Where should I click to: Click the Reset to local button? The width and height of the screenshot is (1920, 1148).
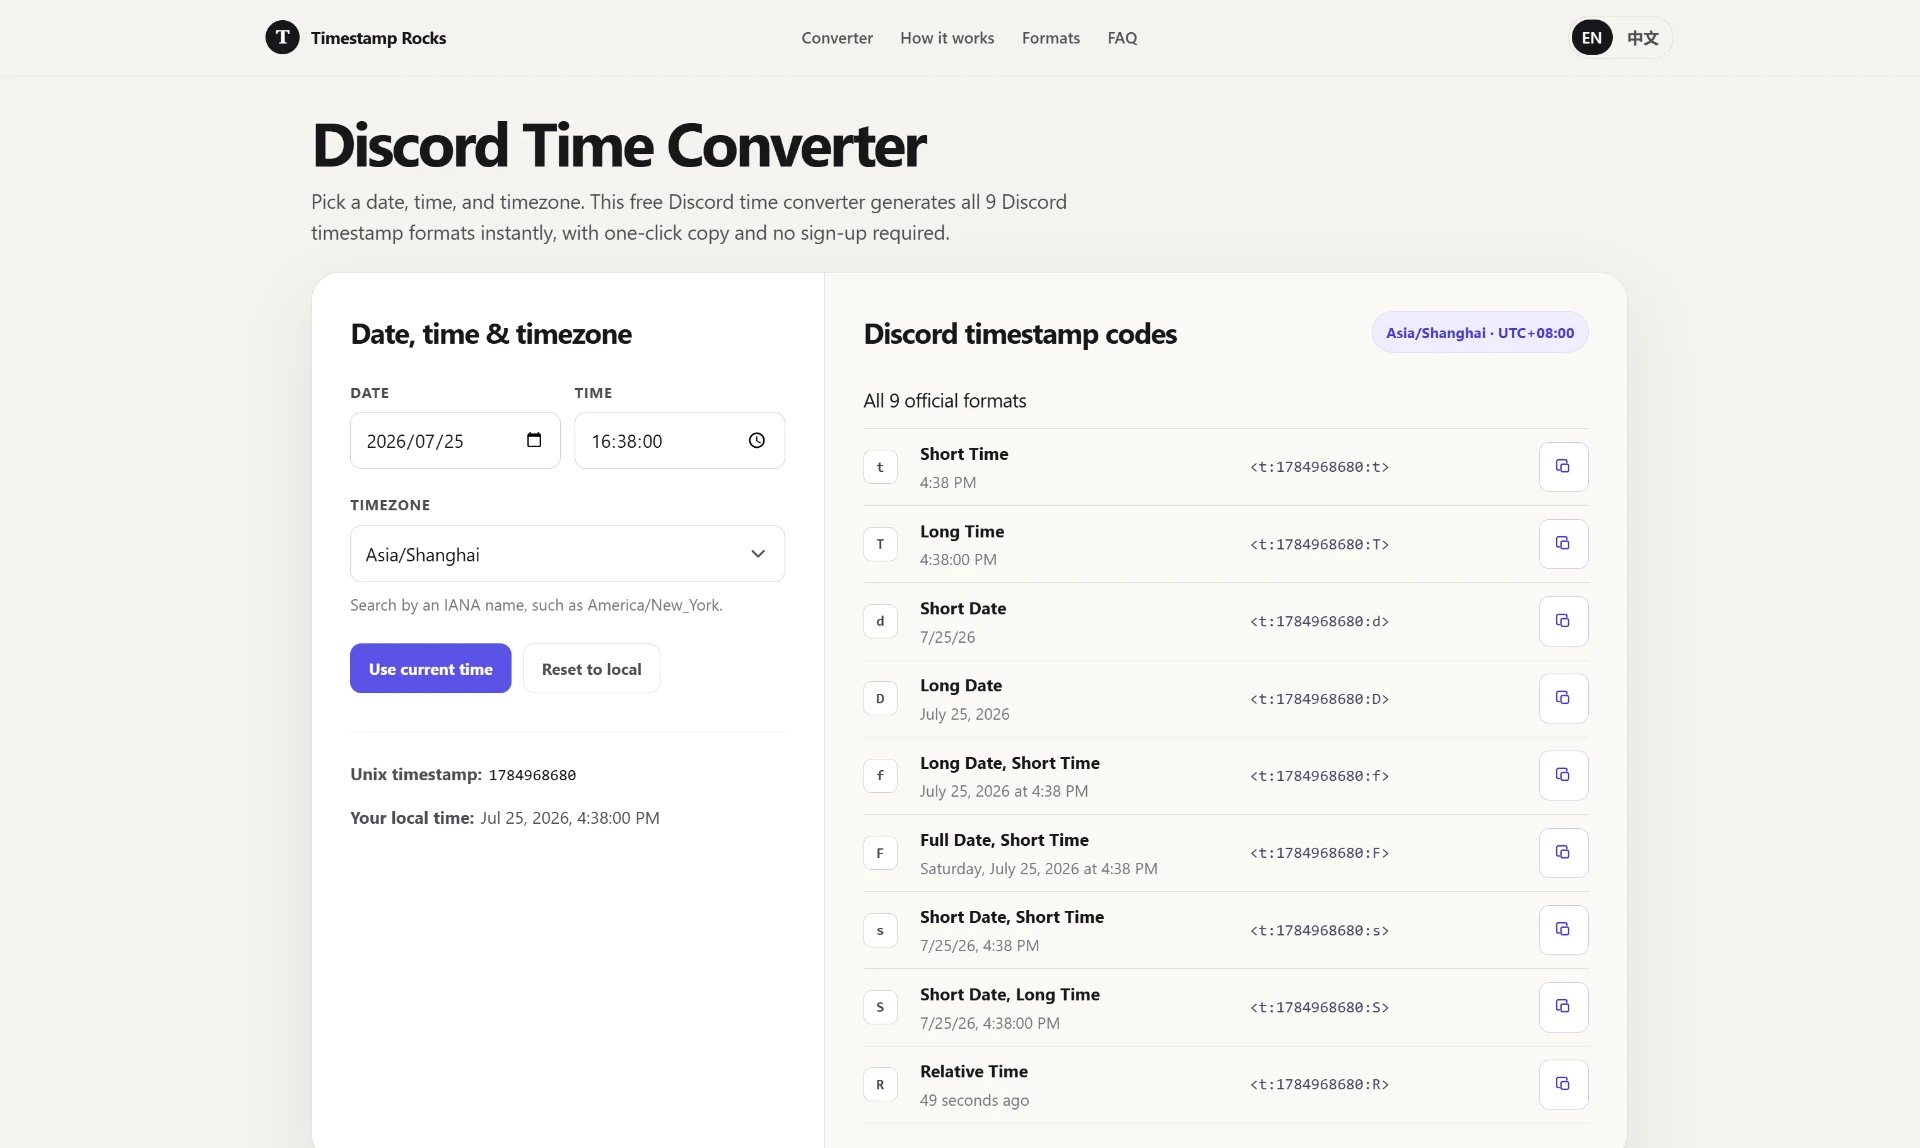click(591, 668)
